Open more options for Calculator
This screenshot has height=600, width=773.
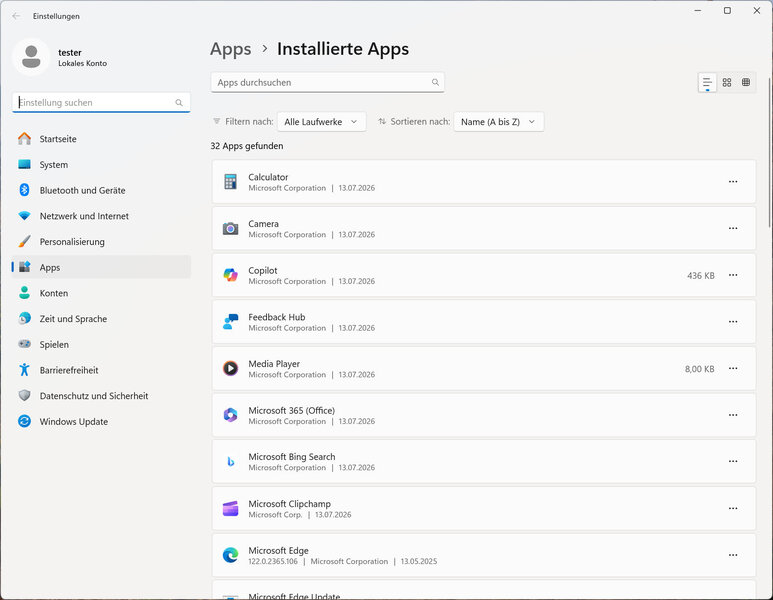click(x=733, y=181)
